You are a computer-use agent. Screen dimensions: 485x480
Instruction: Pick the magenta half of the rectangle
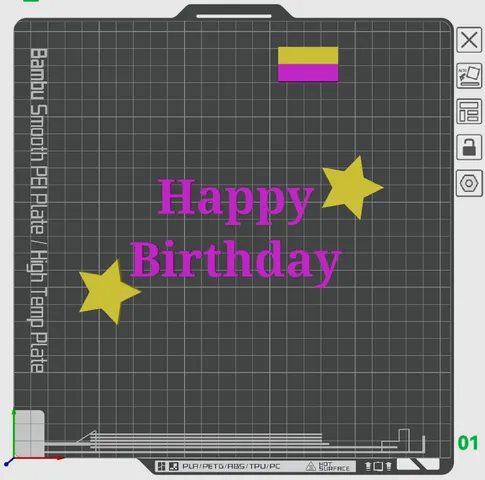(308, 73)
